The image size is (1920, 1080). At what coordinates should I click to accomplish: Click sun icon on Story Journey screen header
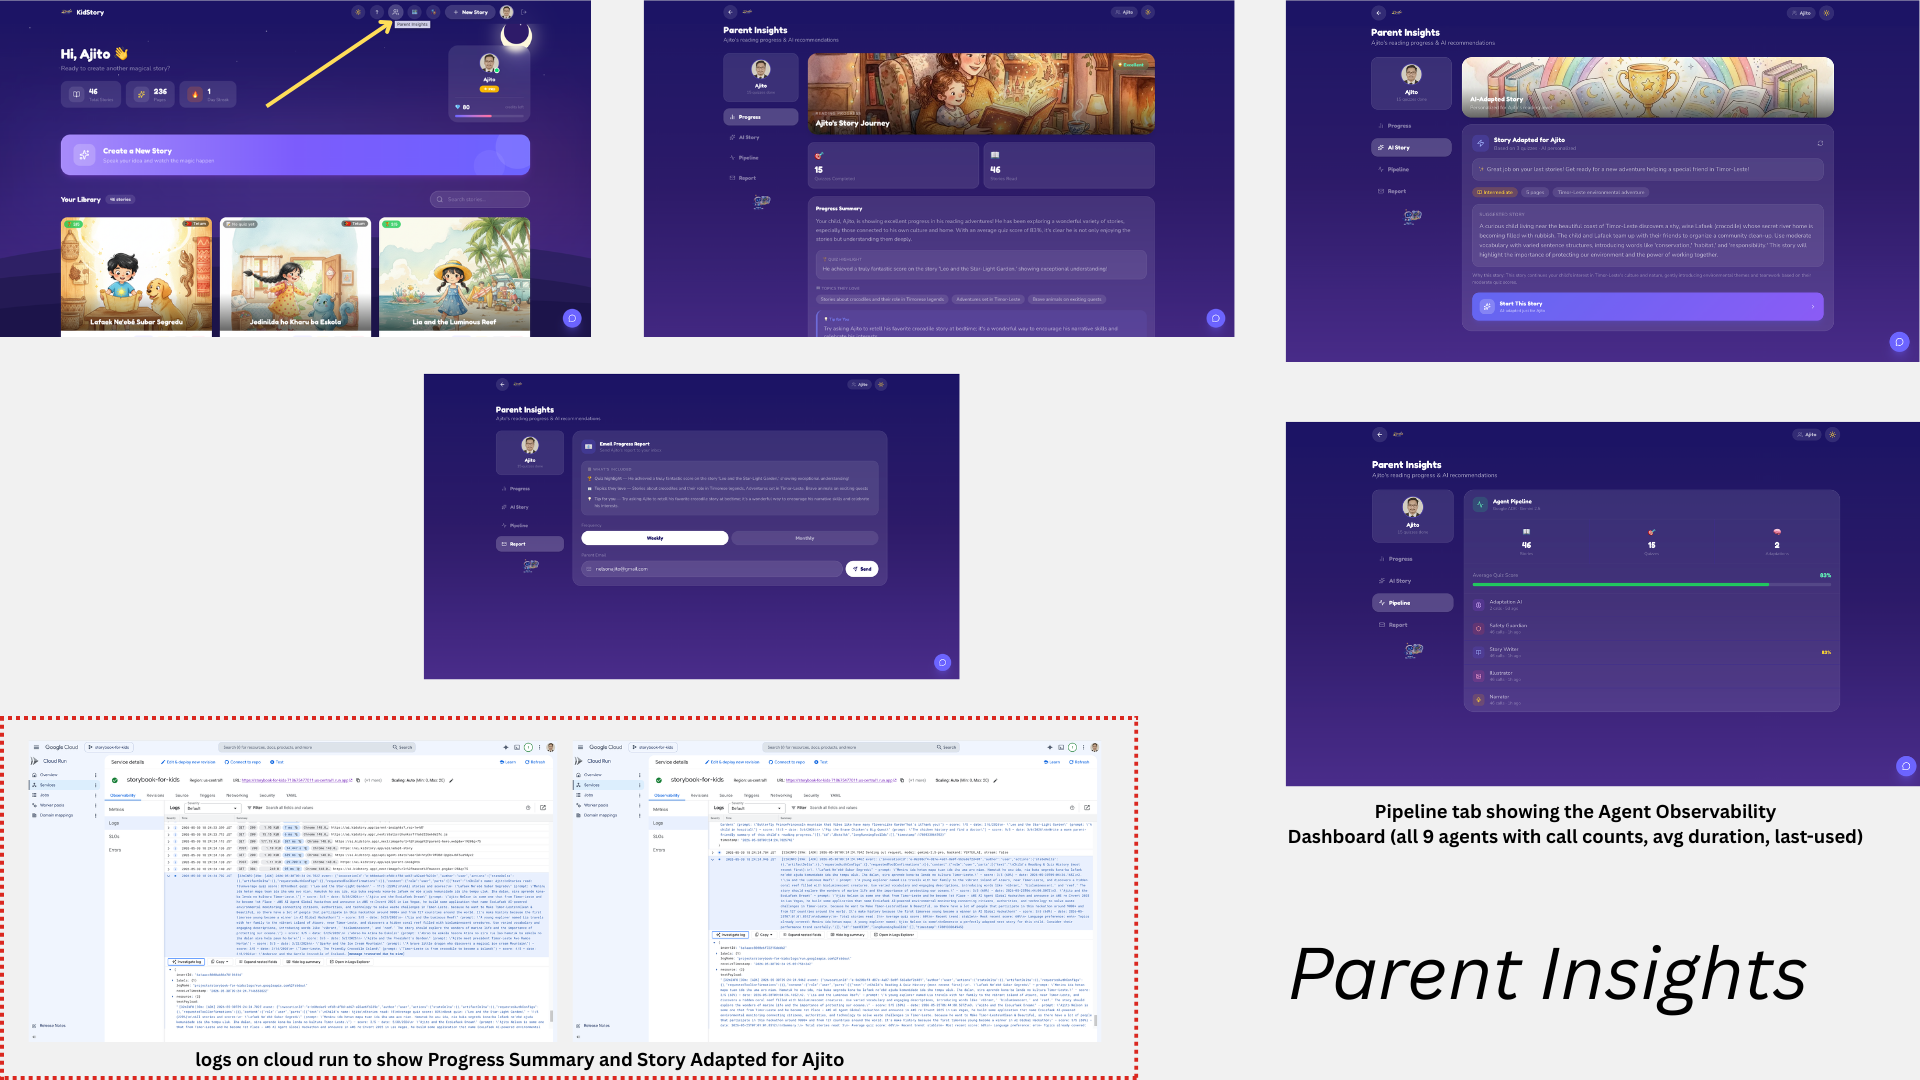pos(1148,12)
